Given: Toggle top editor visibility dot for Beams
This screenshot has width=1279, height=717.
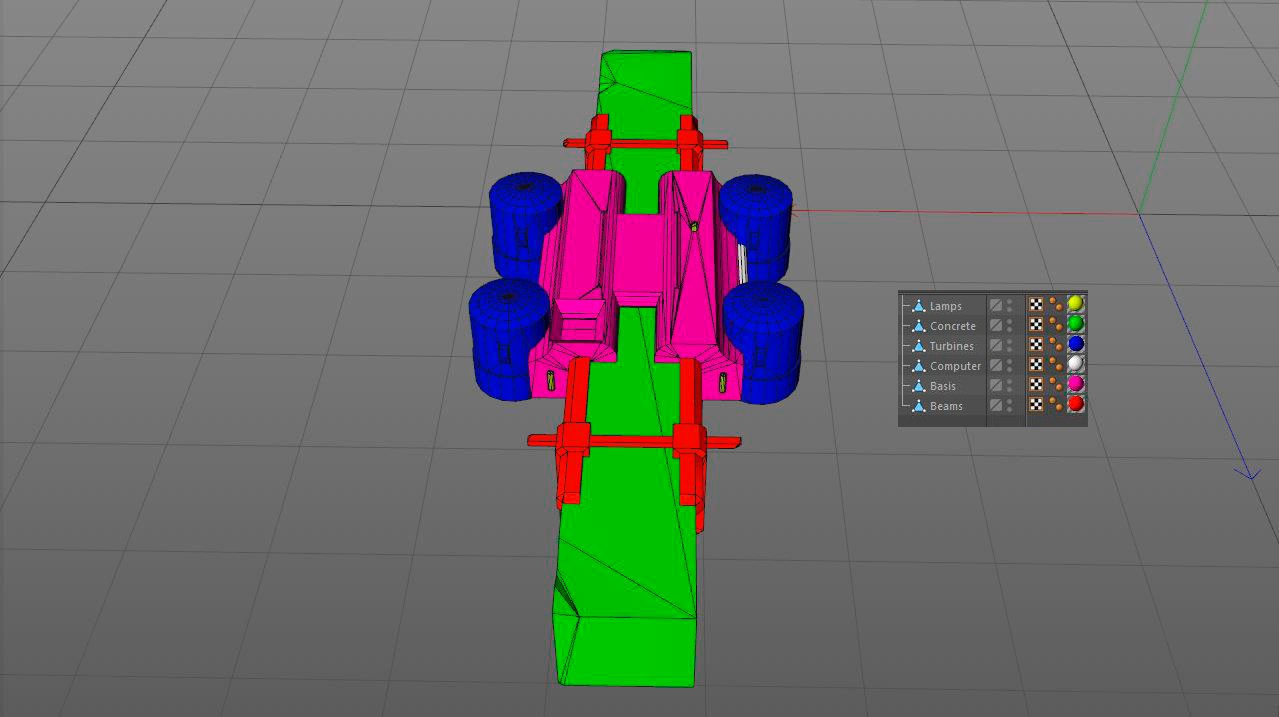Looking at the screenshot, I should [x=1009, y=401].
